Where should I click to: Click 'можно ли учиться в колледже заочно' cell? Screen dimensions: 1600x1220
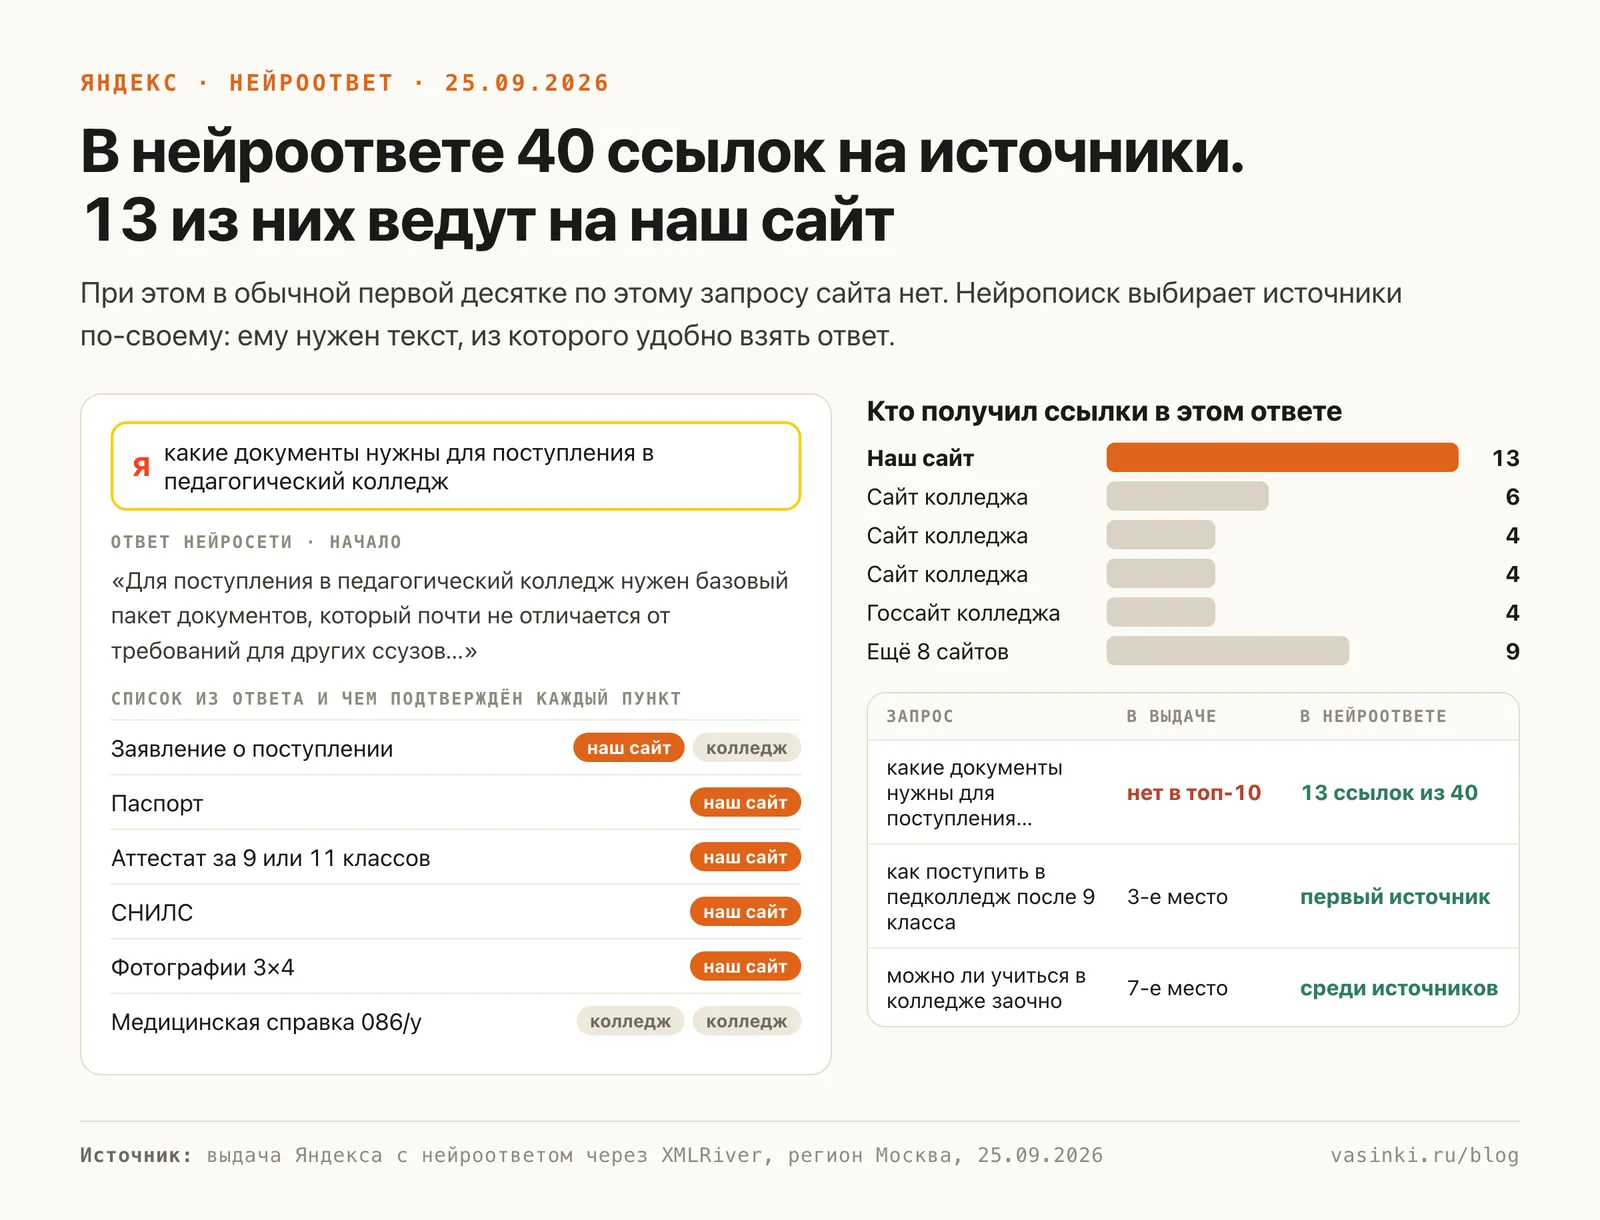986,988
